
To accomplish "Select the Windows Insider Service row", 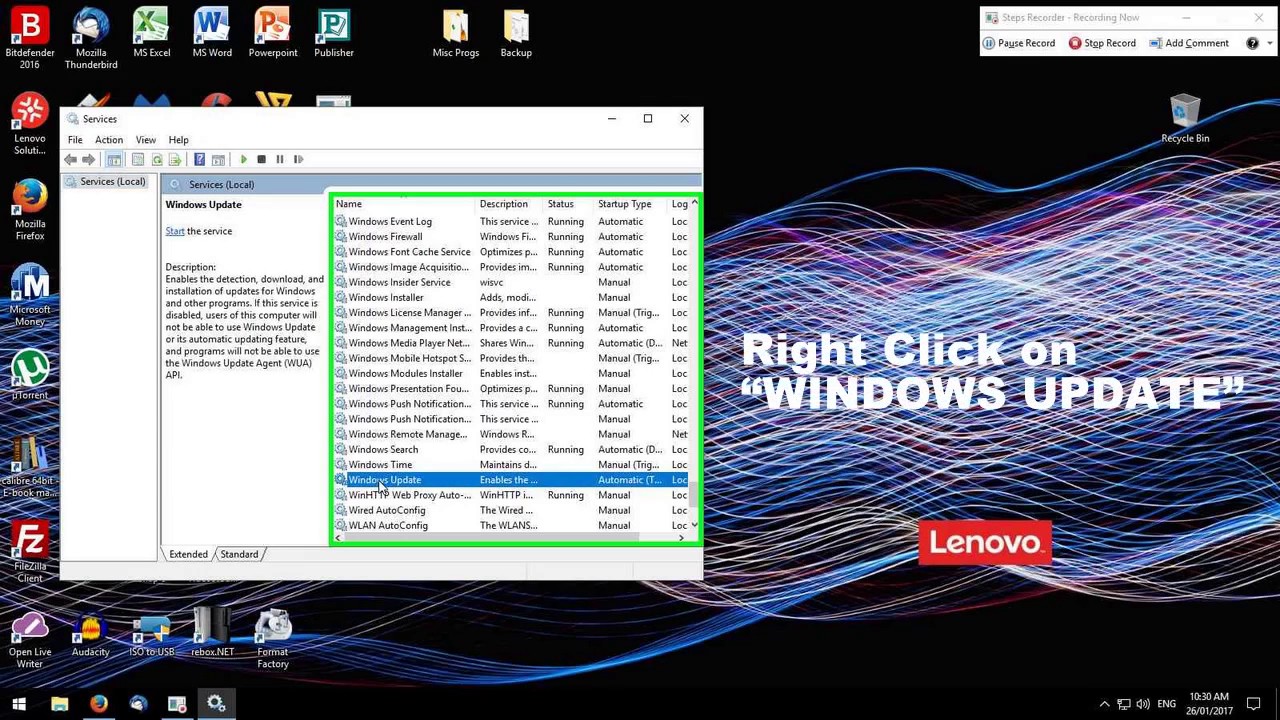I will click(x=510, y=283).
